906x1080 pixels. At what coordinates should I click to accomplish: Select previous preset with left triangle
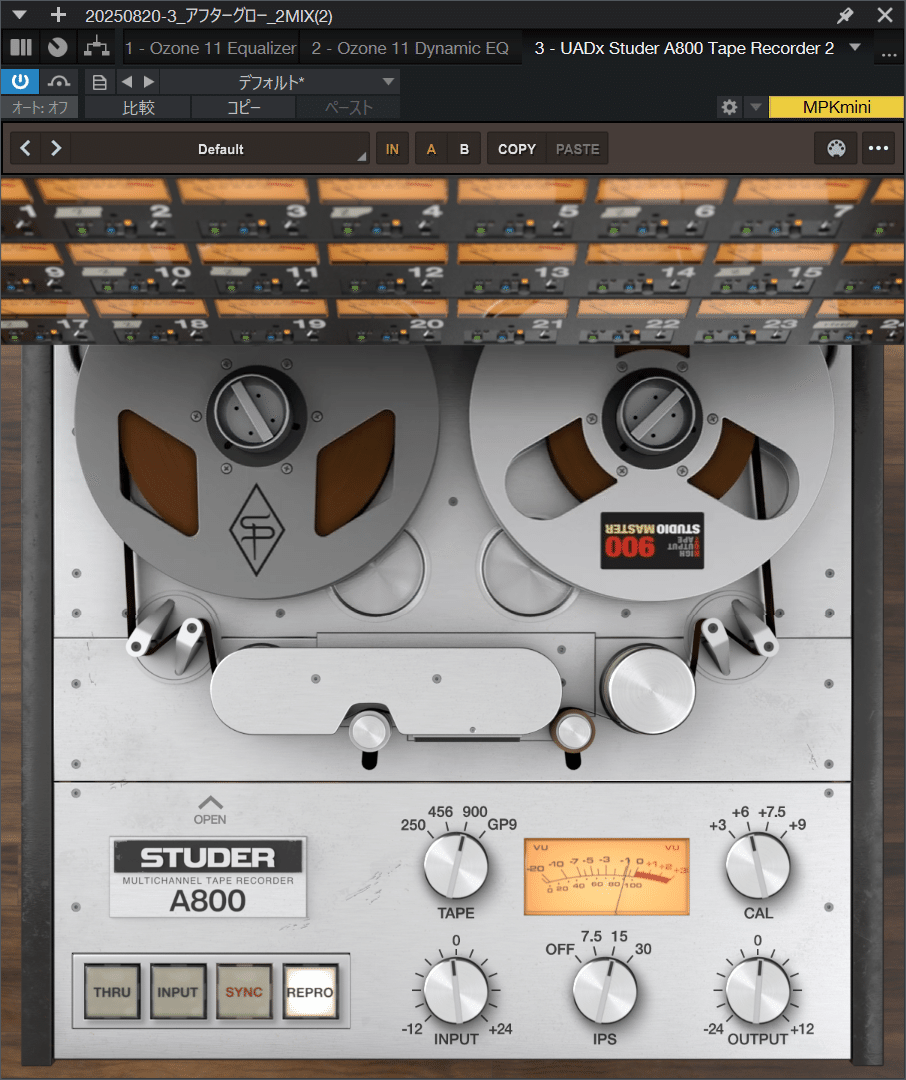point(127,82)
